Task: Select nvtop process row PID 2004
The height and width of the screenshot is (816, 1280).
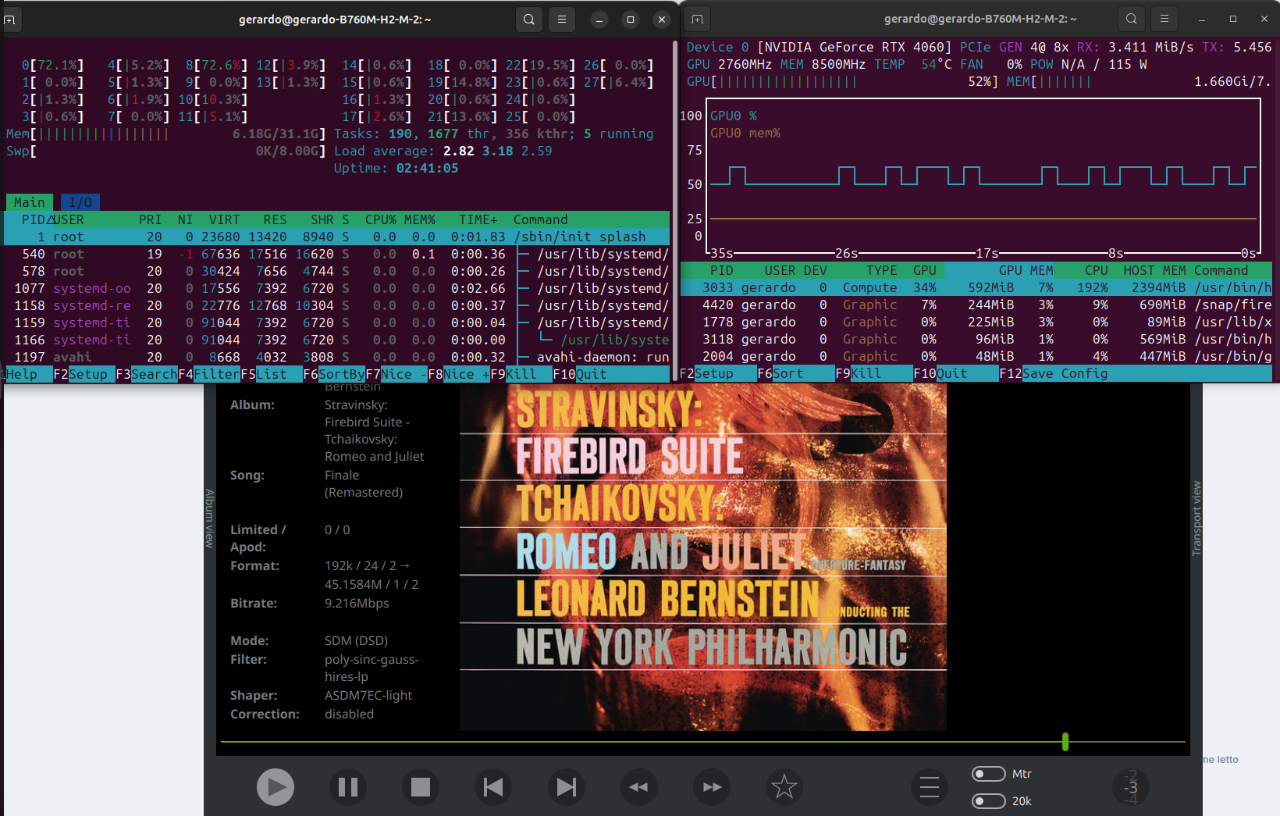Action: pyautogui.click(x=976, y=356)
